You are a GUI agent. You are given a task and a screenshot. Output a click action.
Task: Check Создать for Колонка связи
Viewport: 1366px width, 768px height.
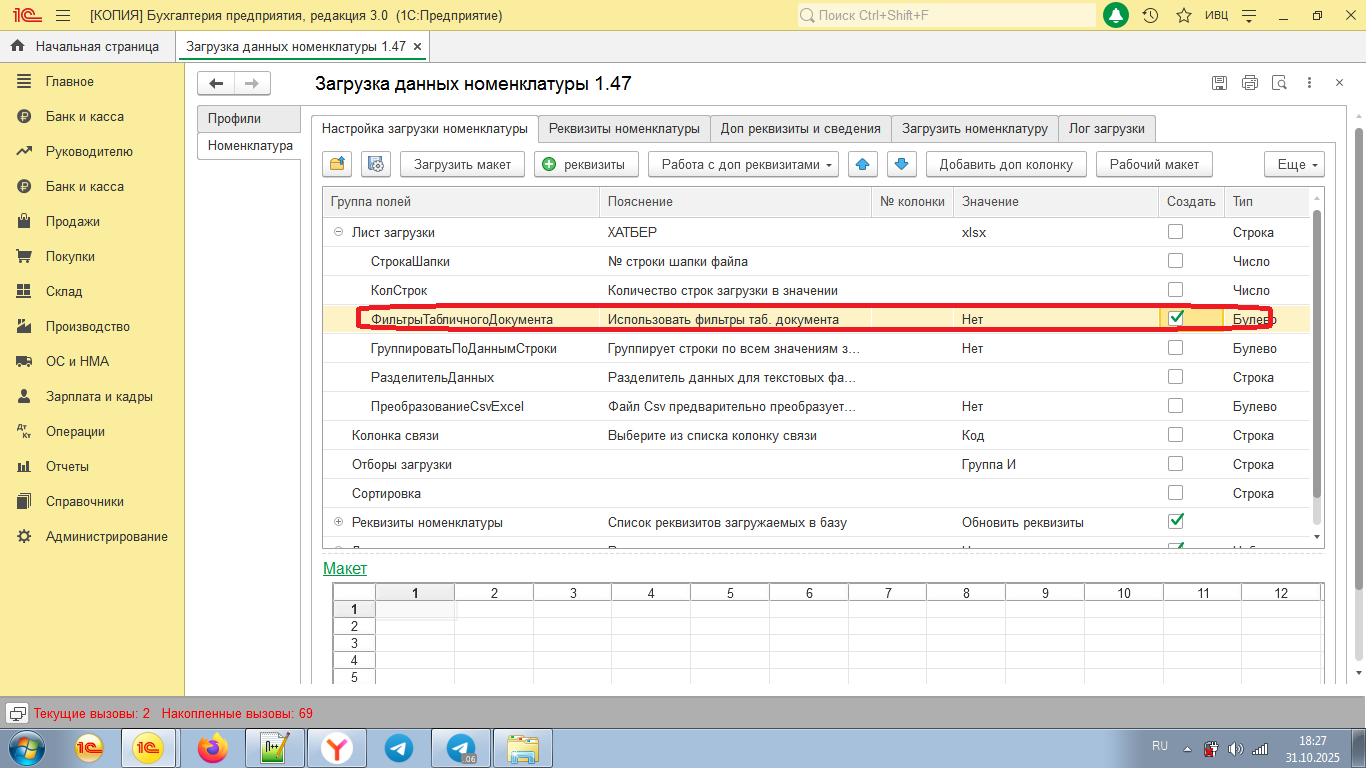1176,435
